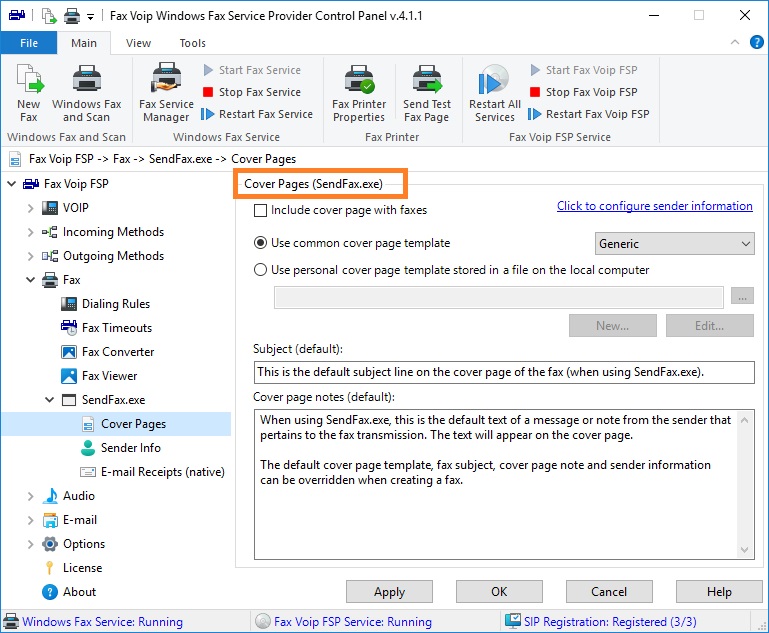Click the OK button
Viewport: 769px width, 633px height.
tap(499, 592)
